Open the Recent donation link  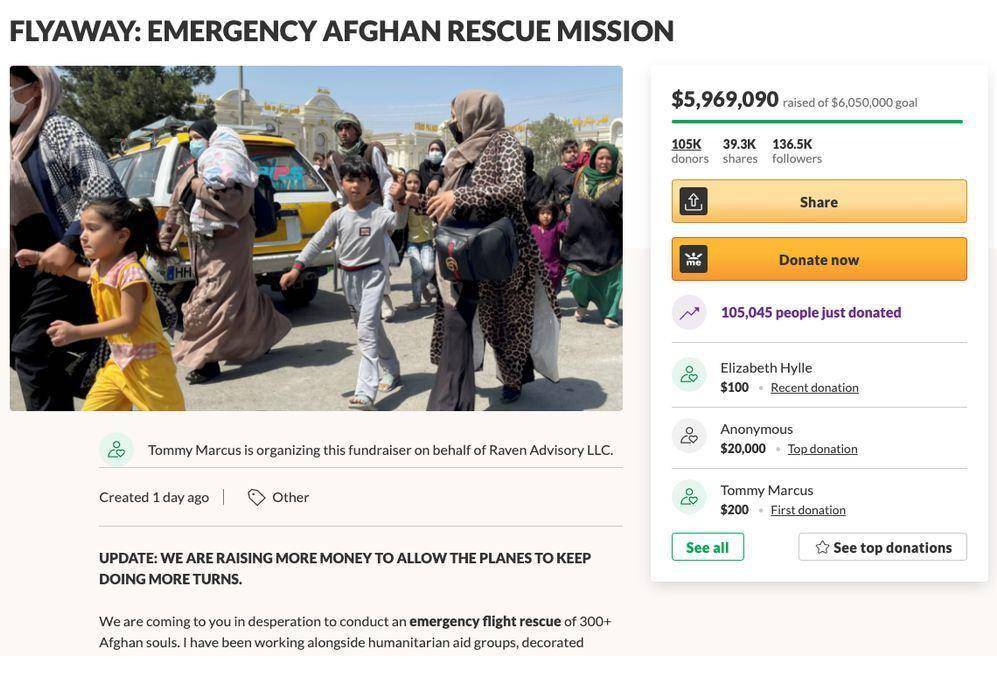815,387
